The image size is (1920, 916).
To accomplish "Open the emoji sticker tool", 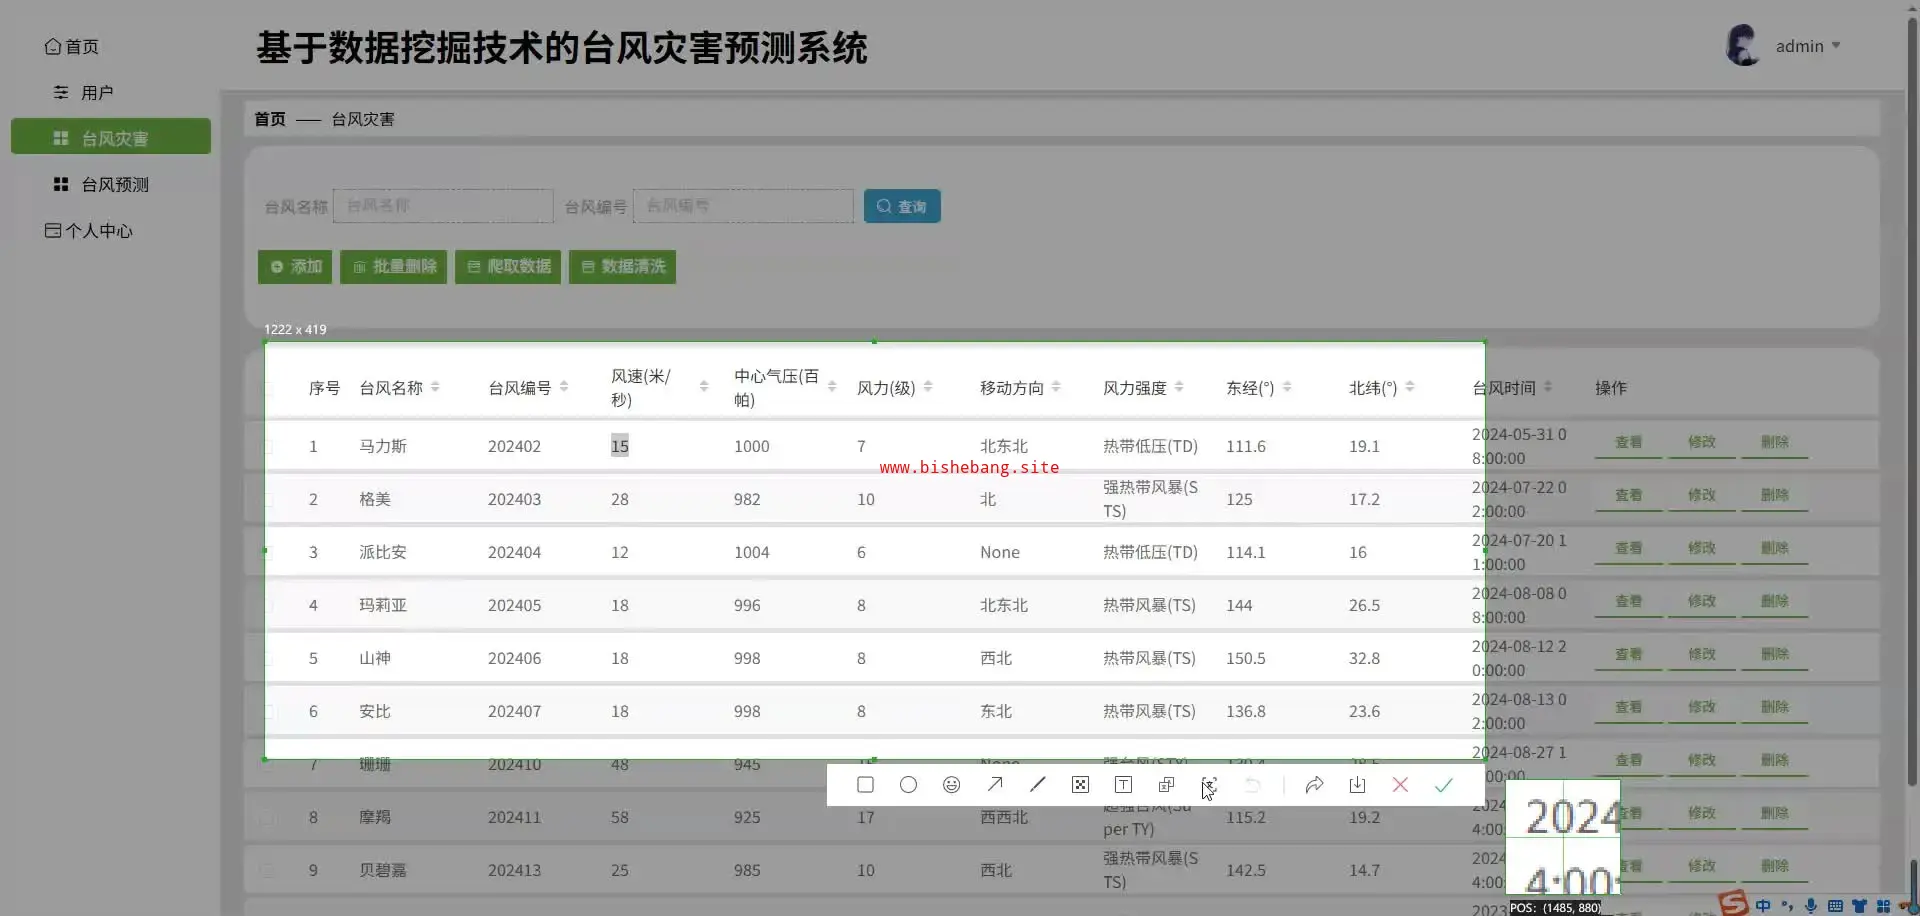I will click(x=951, y=785).
